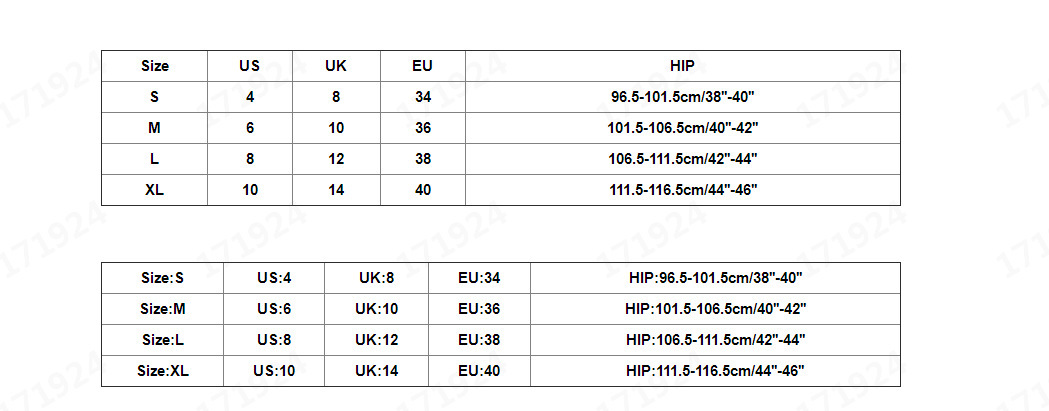This screenshot has height=411, width=1049.
Task: Select the "EU:34" cell
Action: point(479,278)
